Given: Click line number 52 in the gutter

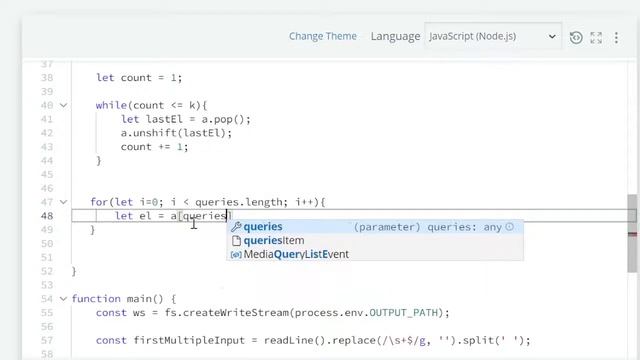Looking at the screenshot, I should (x=47, y=271).
